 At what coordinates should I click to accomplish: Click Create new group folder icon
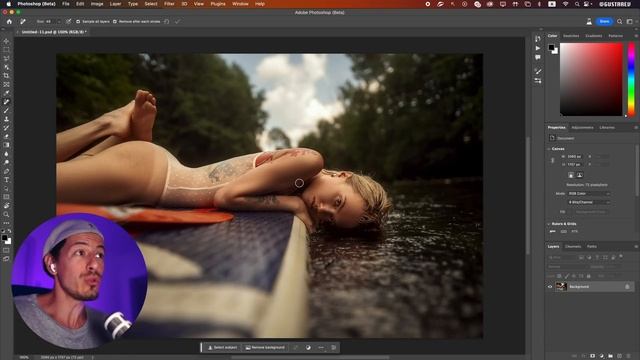click(x=610, y=356)
